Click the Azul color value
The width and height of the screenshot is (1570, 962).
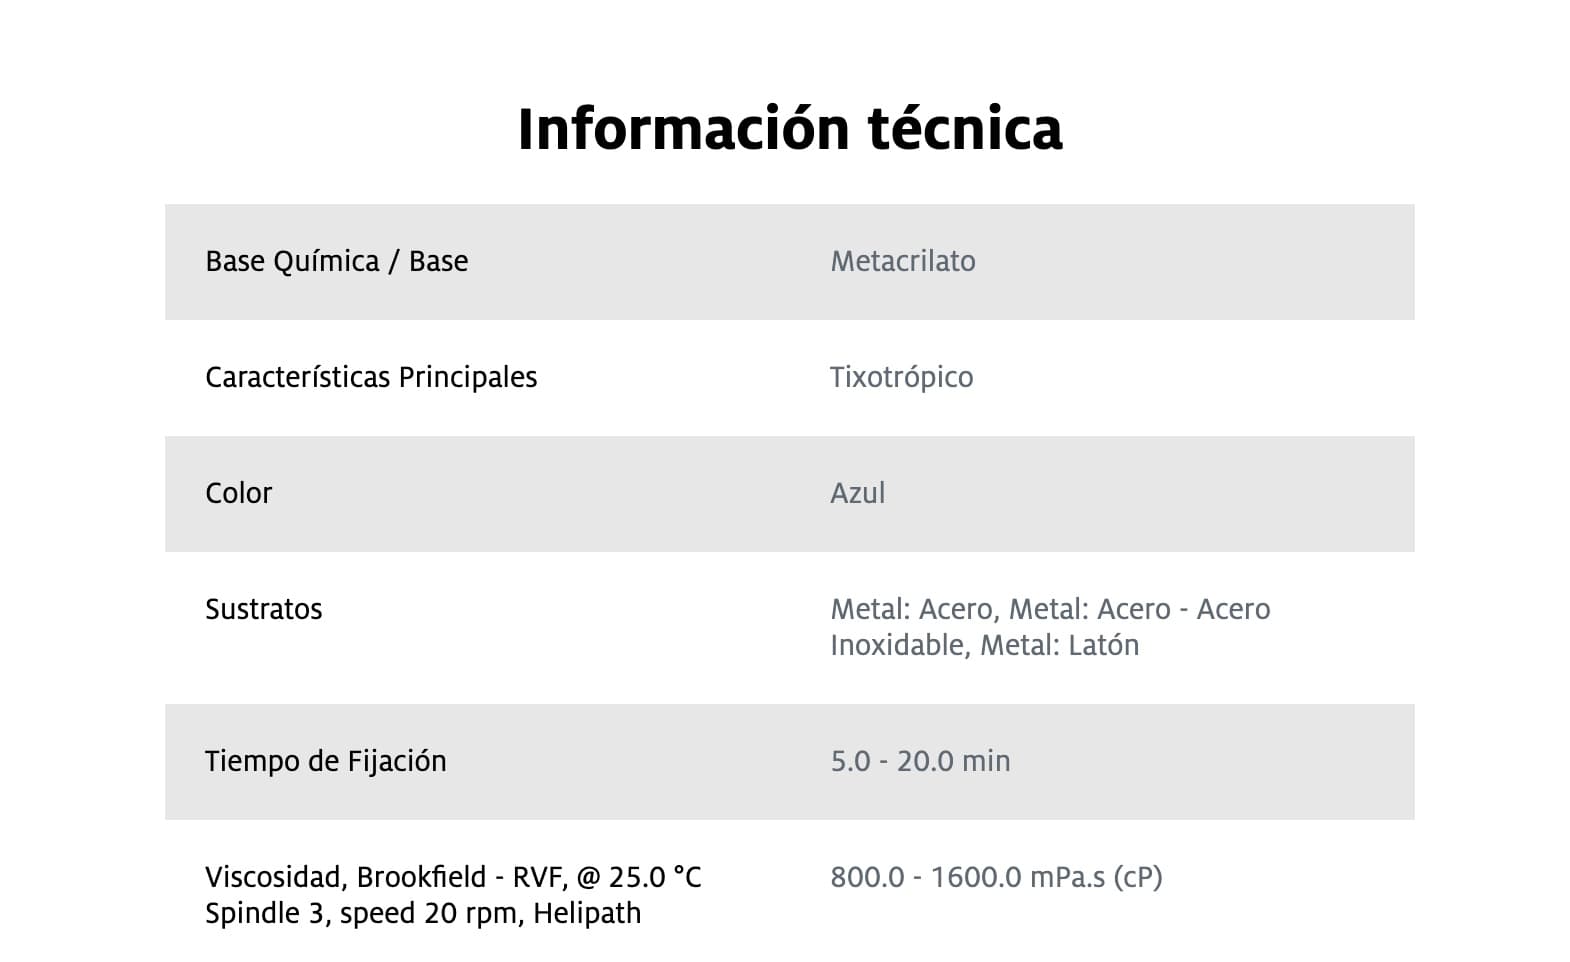(858, 493)
